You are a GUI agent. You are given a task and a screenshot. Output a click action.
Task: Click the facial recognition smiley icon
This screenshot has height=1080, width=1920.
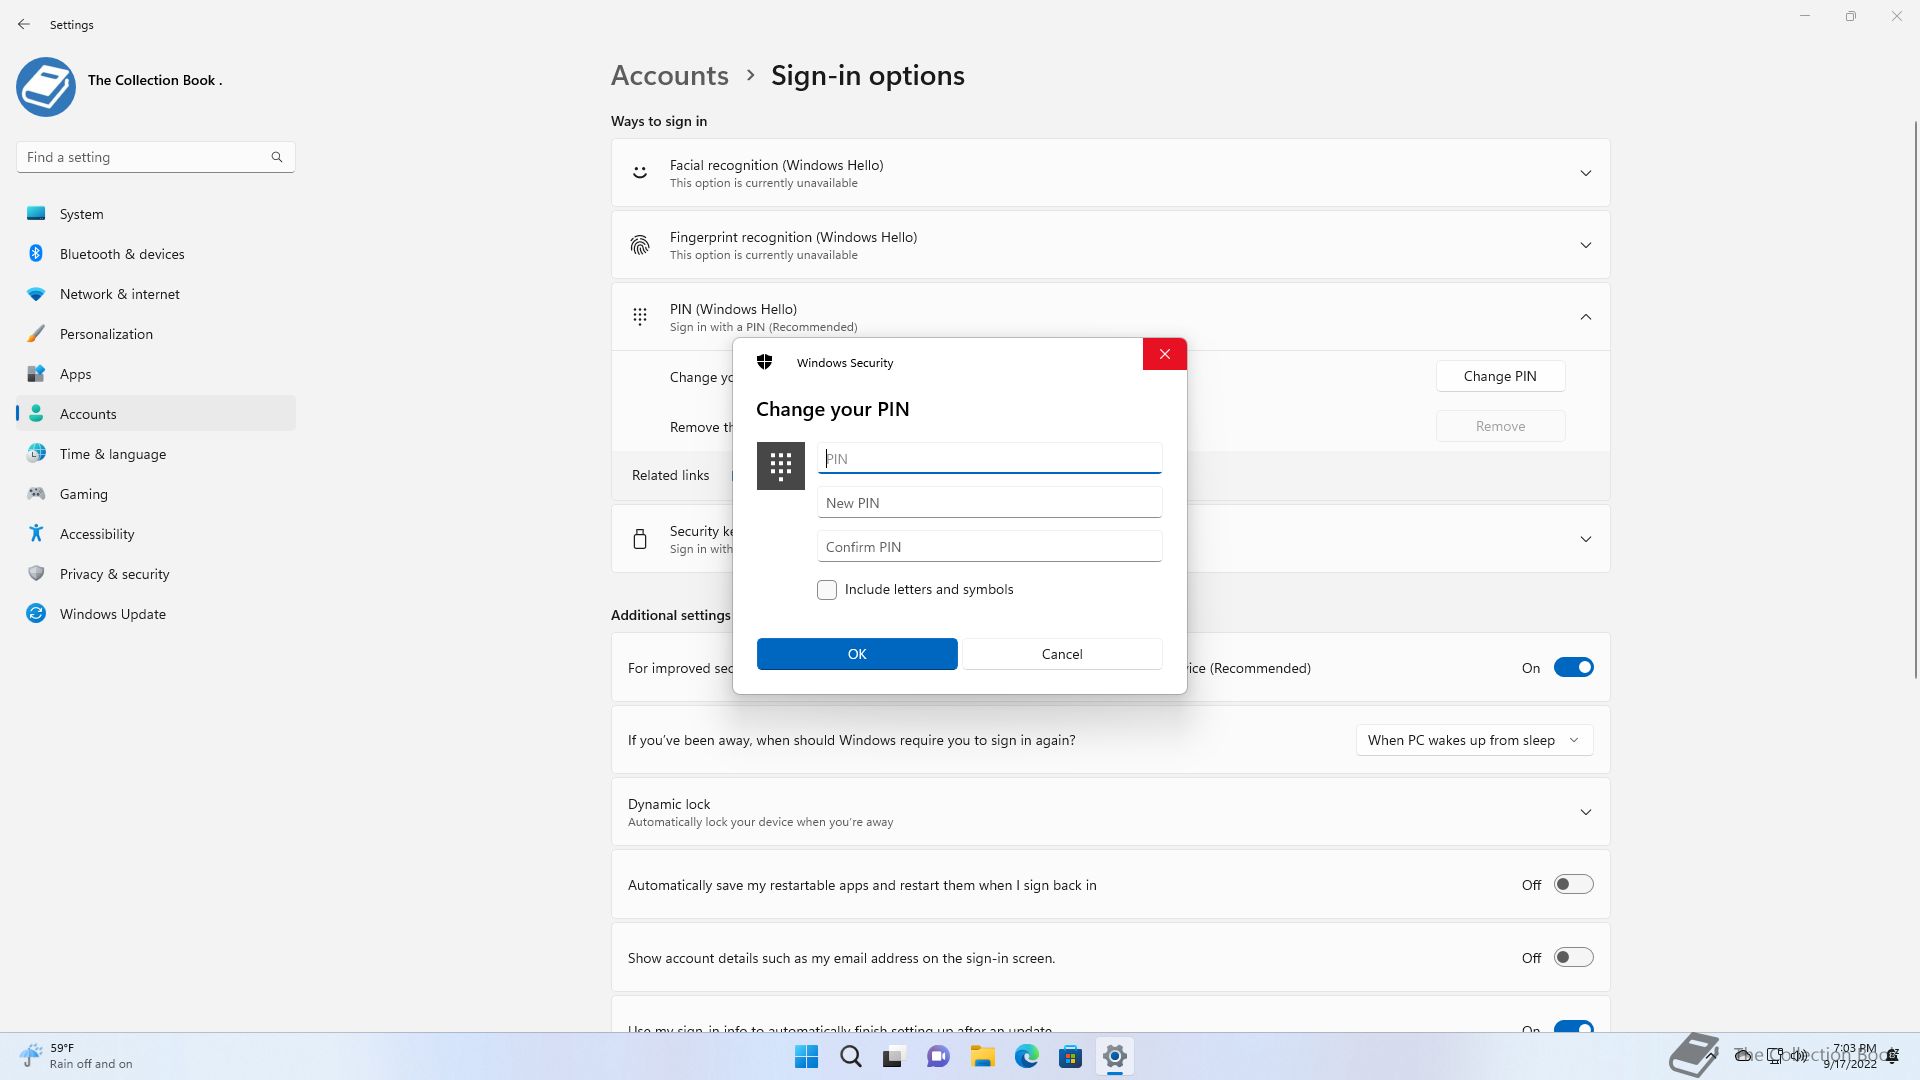pos(640,172)
